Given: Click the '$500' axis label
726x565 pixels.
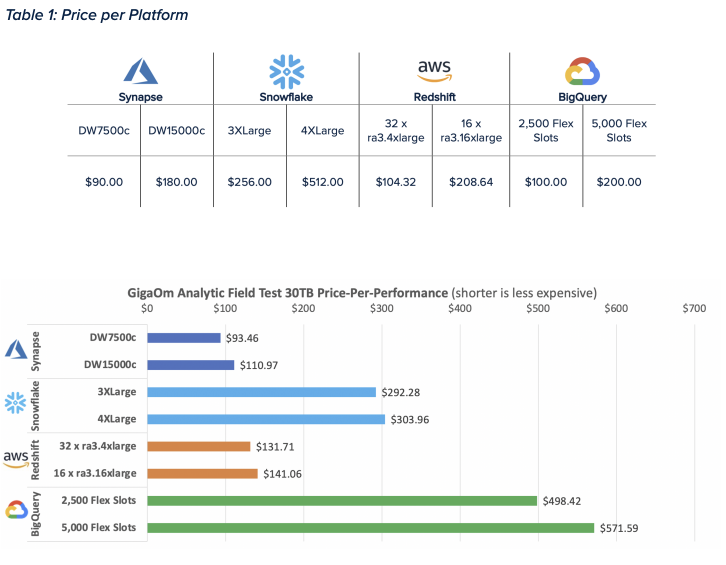Looking at the screenshot, I should (538, 308).
